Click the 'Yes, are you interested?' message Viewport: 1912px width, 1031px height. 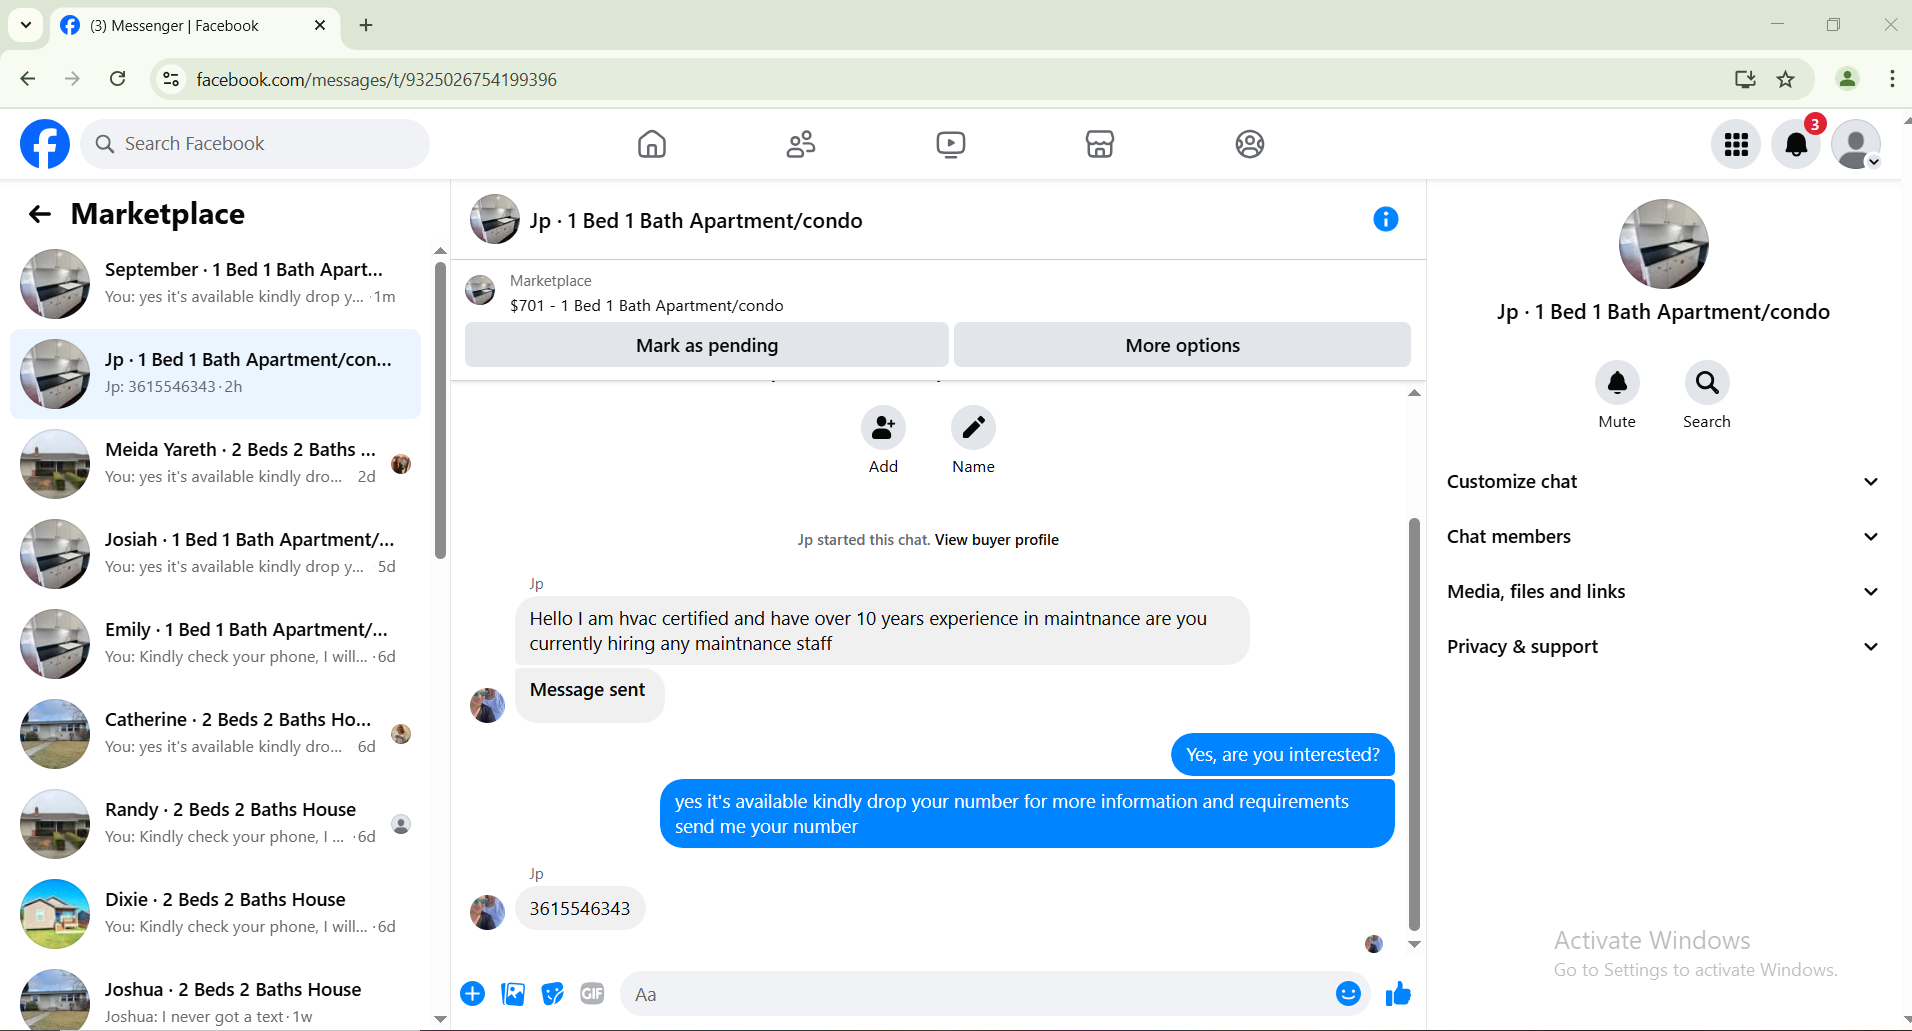click(x=1283, y=755)
